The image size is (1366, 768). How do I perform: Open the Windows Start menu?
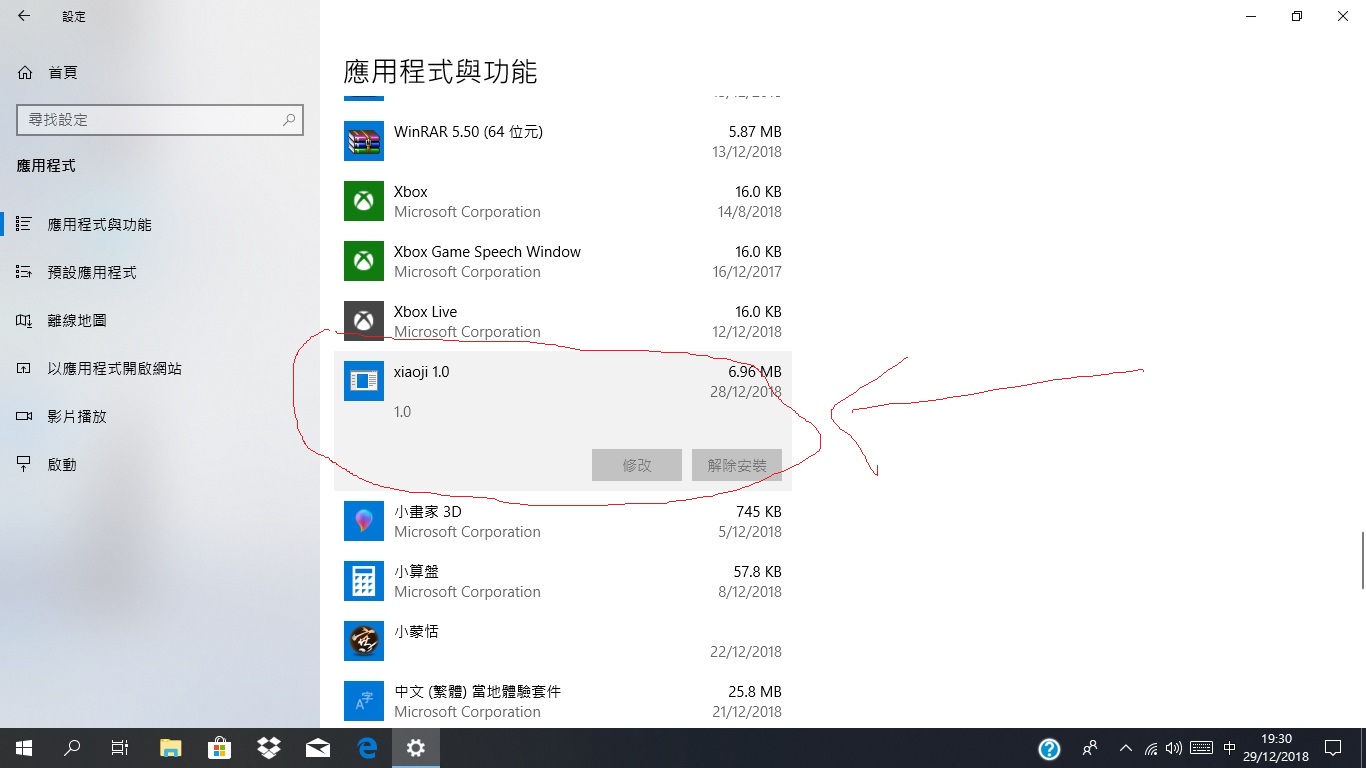(24, 748)
